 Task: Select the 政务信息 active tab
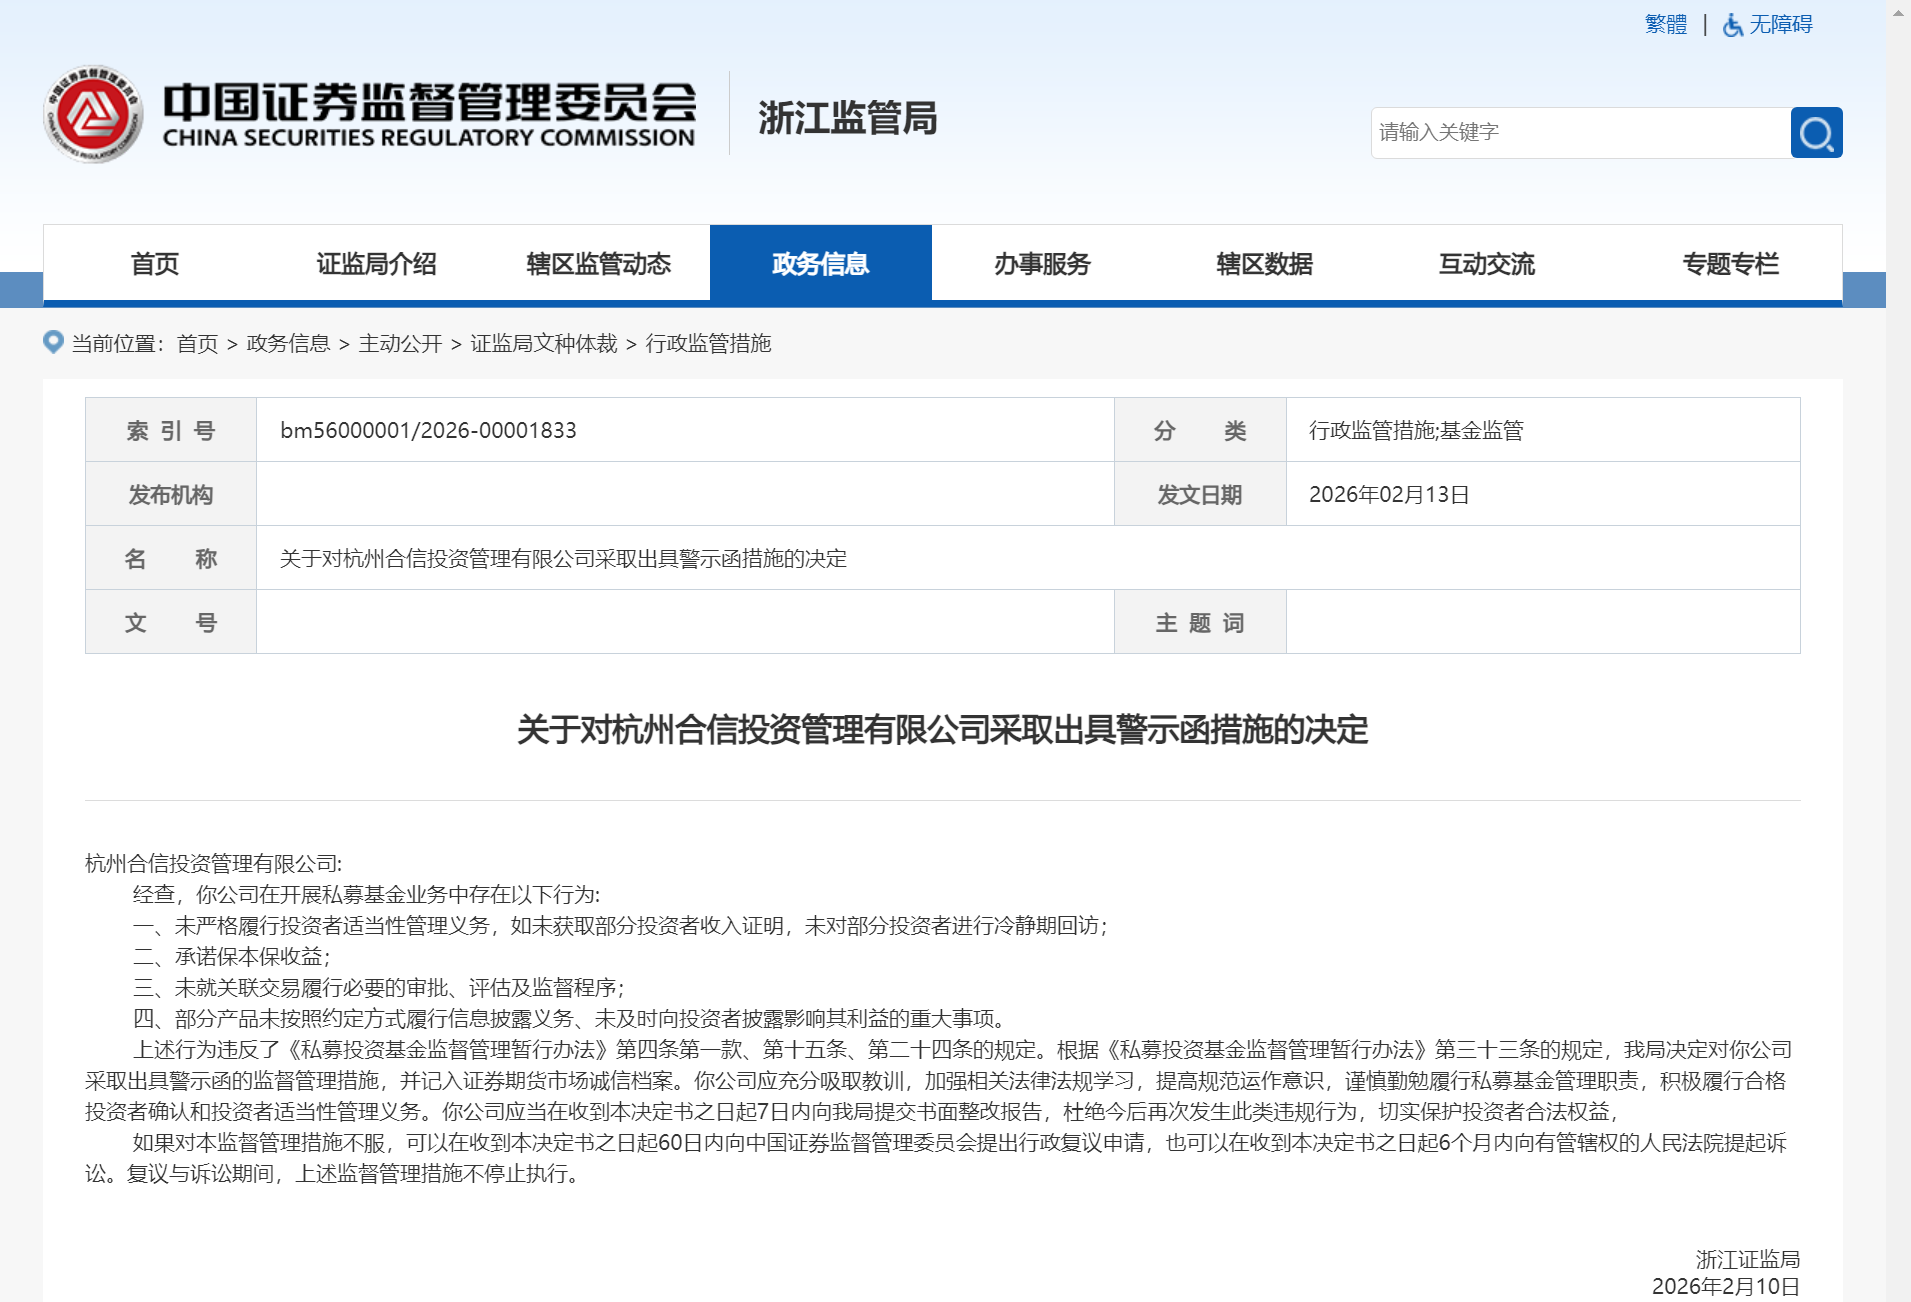[x=820, y=264]
